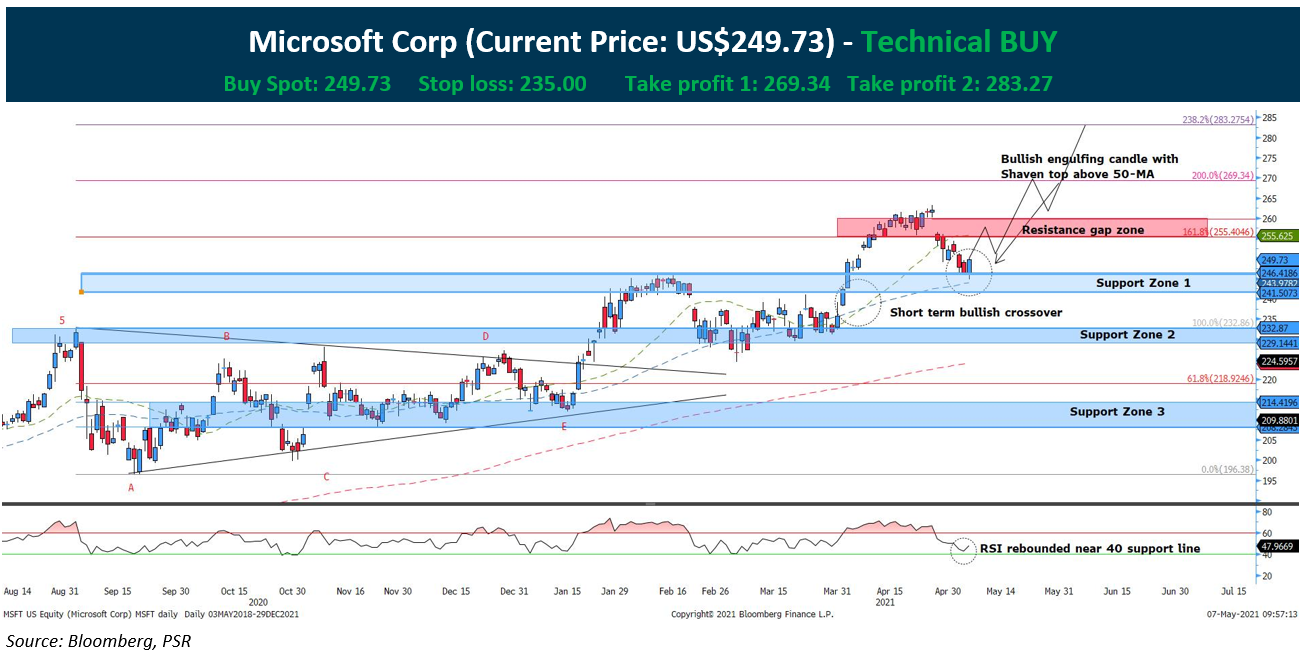Click the "Support Zone 2" label

(x=1127, y=334)
